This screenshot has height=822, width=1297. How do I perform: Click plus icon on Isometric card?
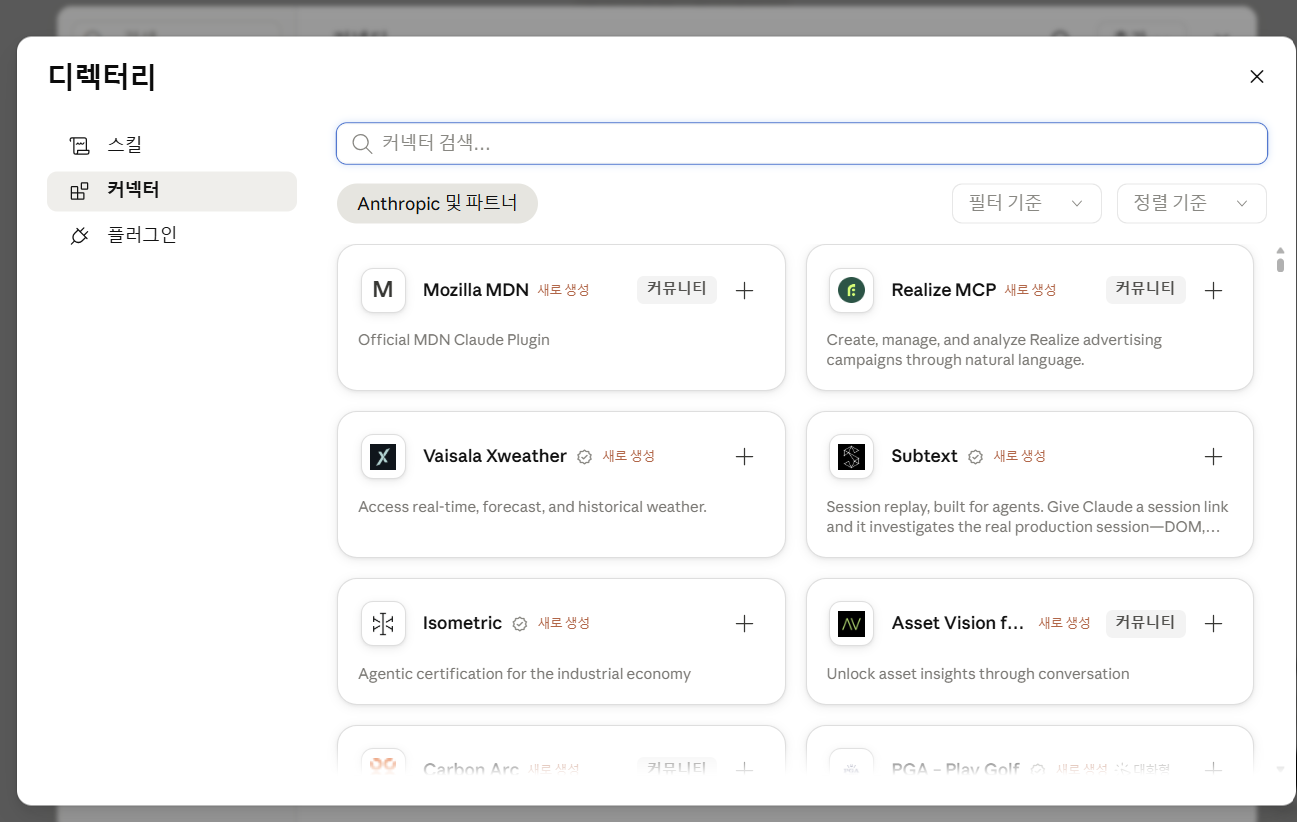[744, 624]
